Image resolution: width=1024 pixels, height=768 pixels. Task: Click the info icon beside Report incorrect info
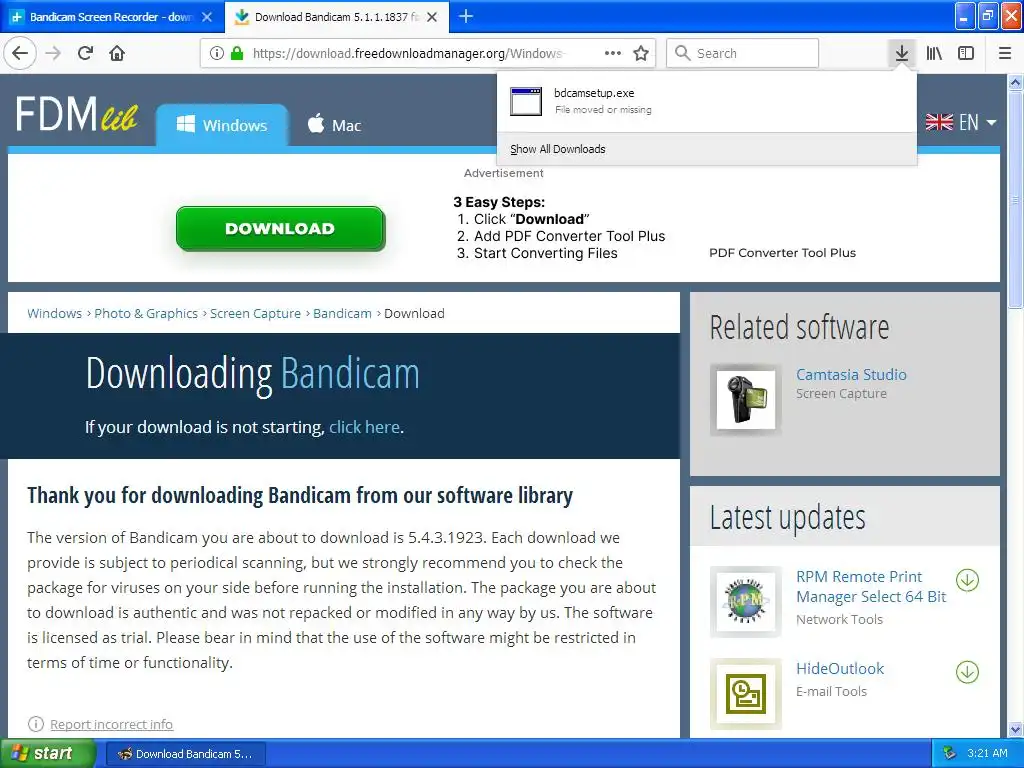(36, 724)
